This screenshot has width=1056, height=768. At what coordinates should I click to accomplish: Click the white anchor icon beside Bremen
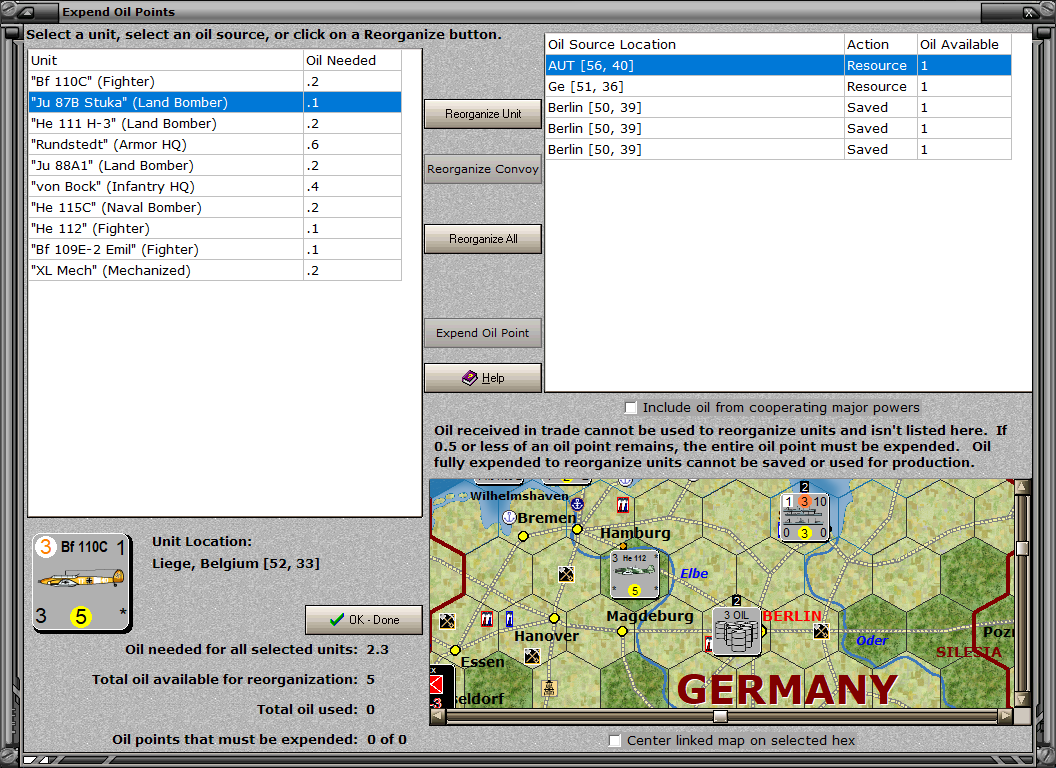[x=510, y=517]
